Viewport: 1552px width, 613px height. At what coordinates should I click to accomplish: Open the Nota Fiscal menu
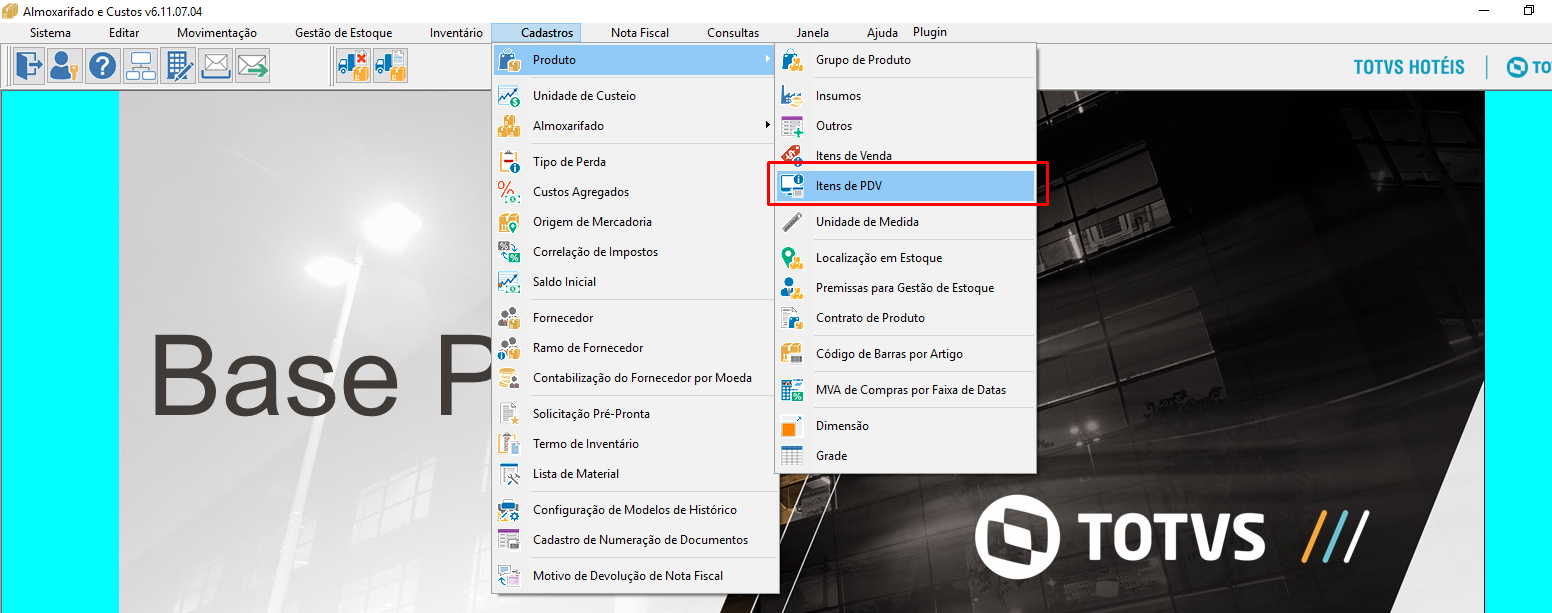tap(640, 33)
